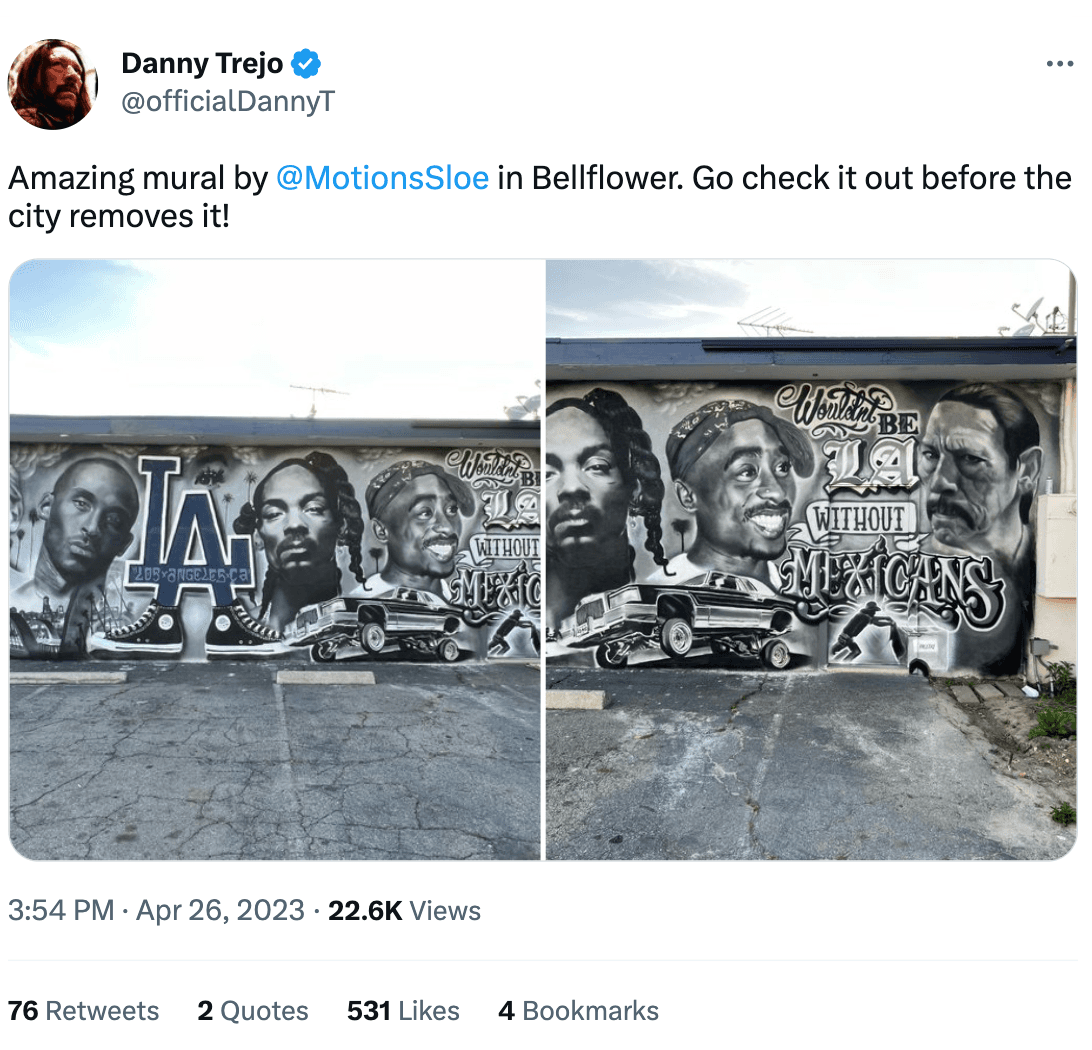
Task: Click the 4 Bookmarks count
Action: tap(578, 1011)
